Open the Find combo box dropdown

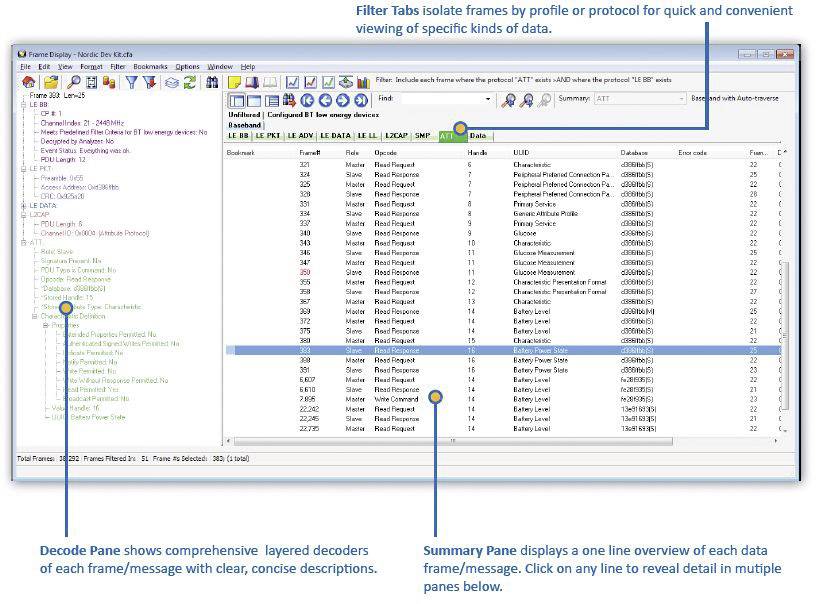[x=487, y=100]
